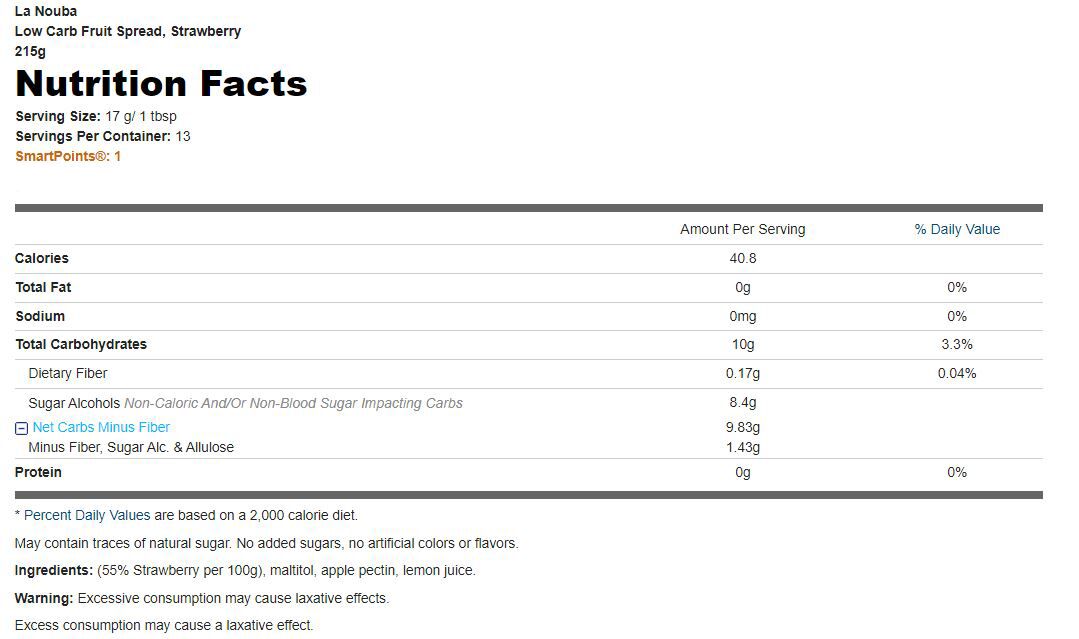This screenshot has height=639, width=1079.
Task: Click the Nutrition Facts heading
Action: (x=161, y=84)
